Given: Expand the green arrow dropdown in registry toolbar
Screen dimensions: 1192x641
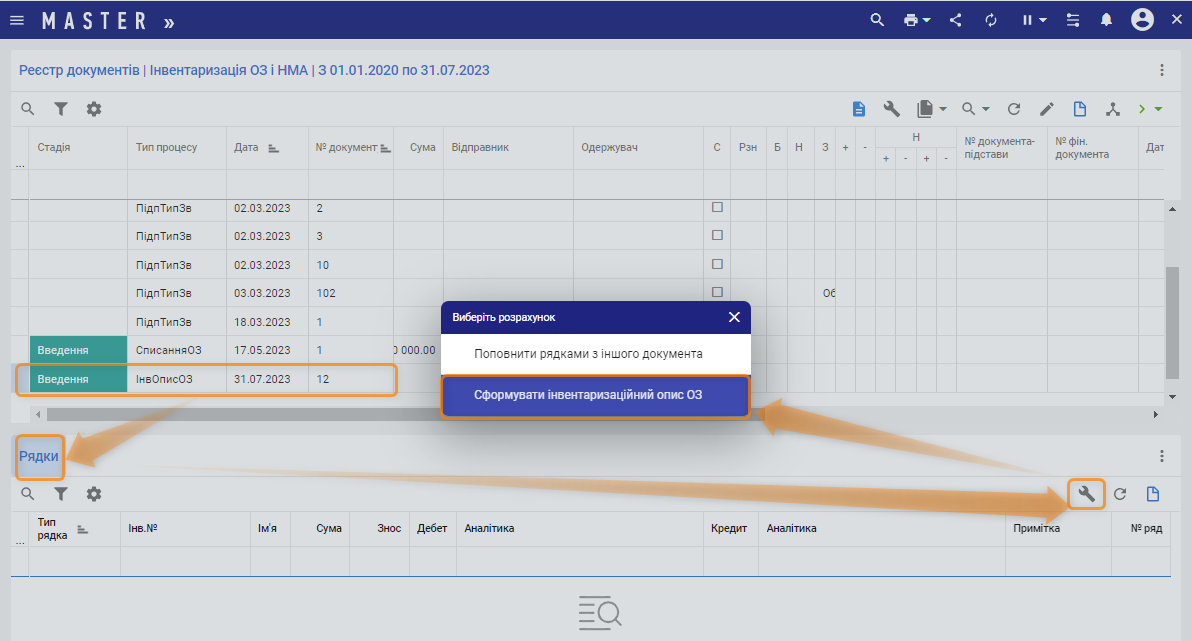Looking at the screenshot, I should click(1158, 109).
